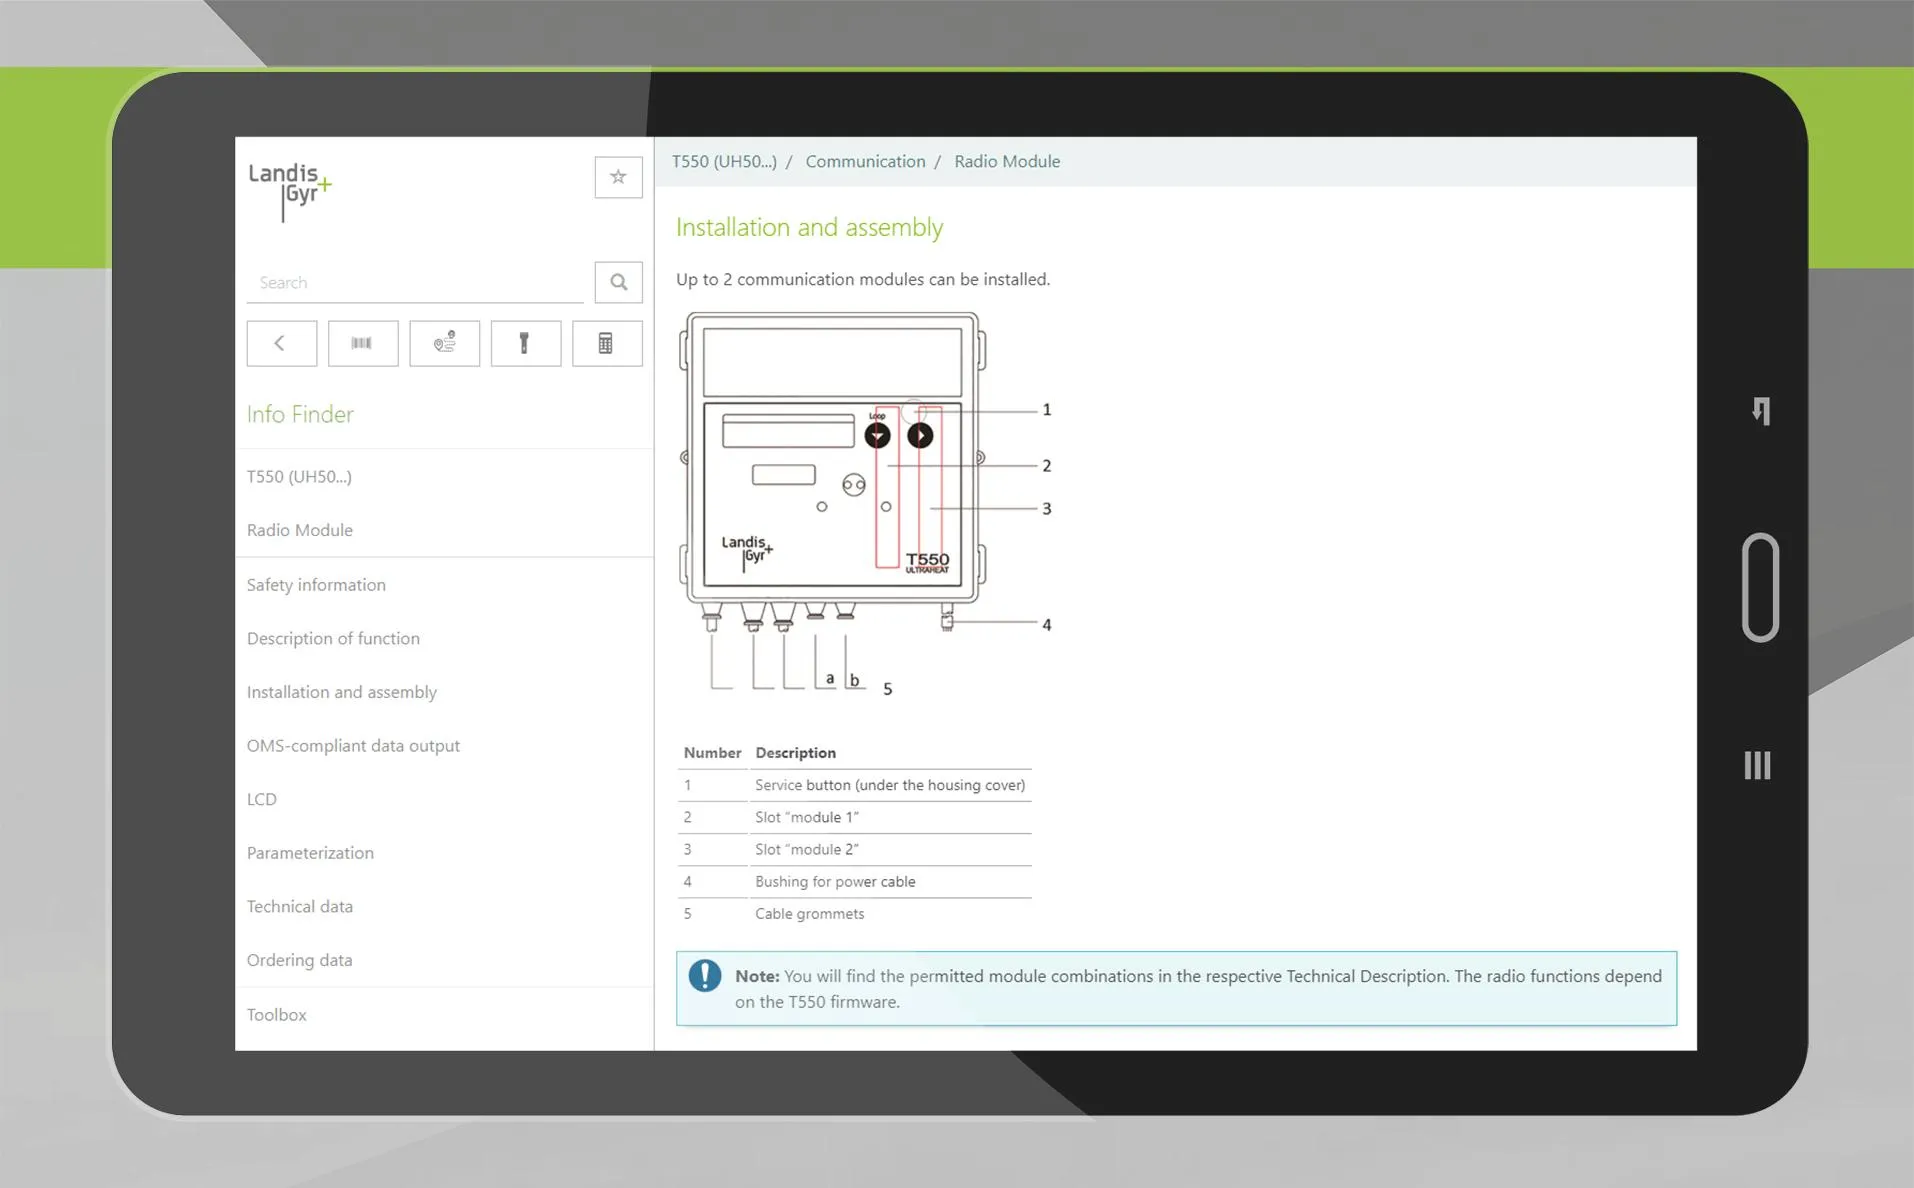The image size is (1914, 1188).
Task: Click Communication breadcrumb
Action: (865, 161)
